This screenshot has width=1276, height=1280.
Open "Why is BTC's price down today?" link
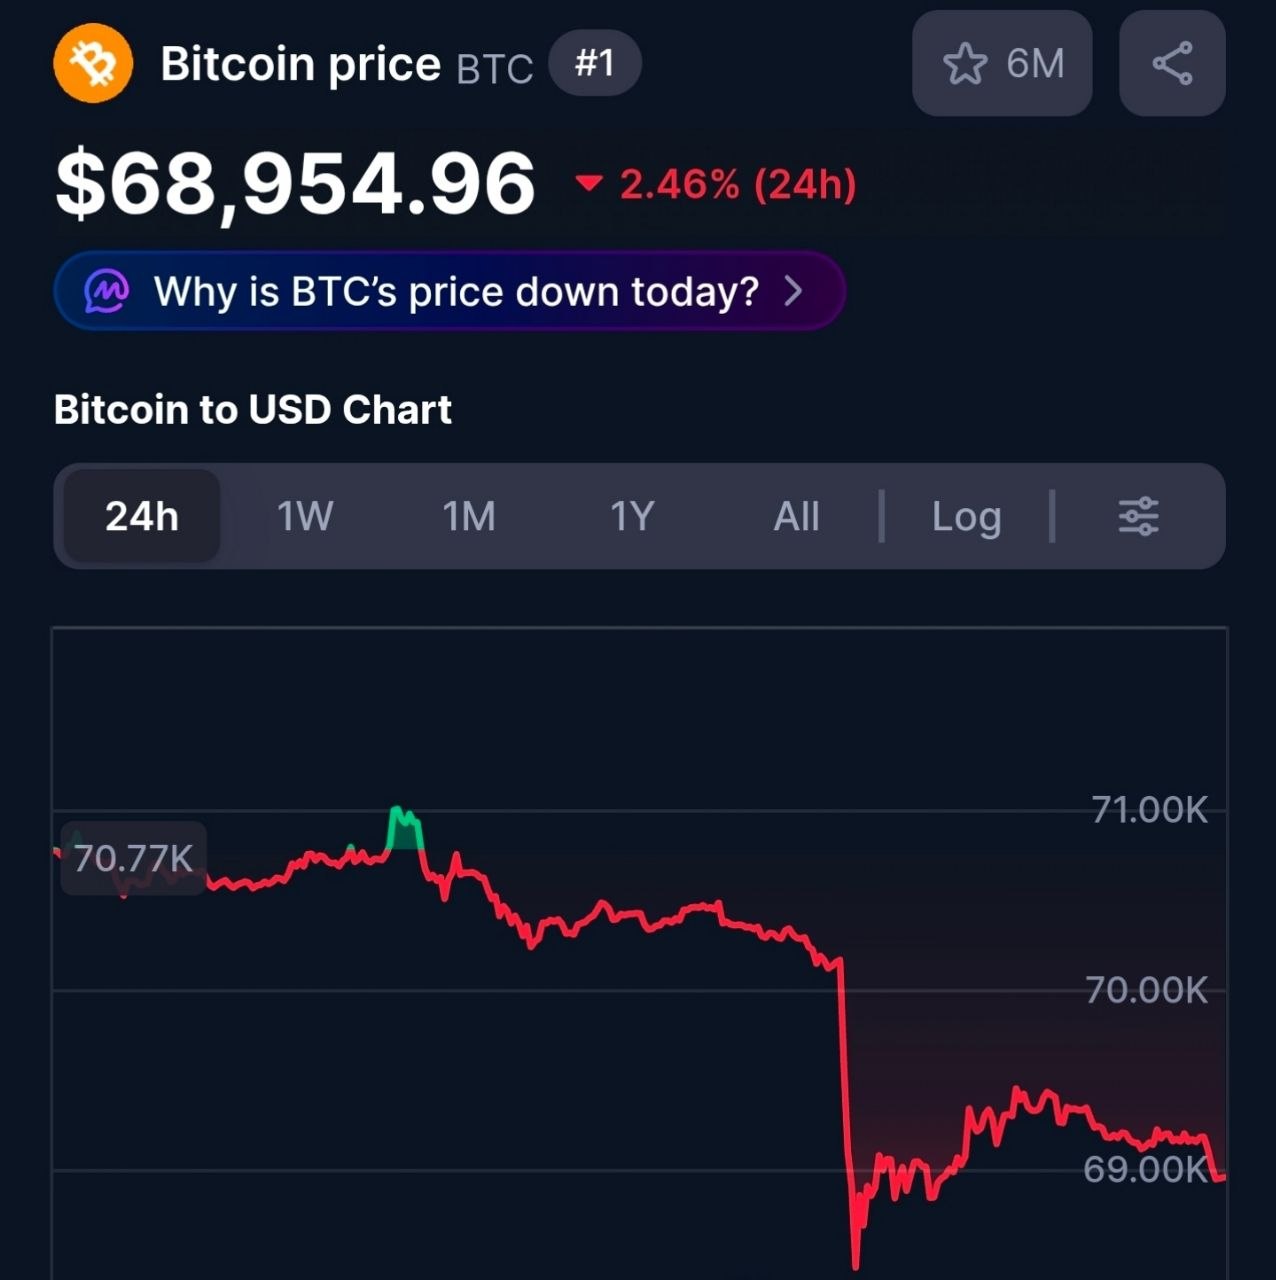click(455, 291)
